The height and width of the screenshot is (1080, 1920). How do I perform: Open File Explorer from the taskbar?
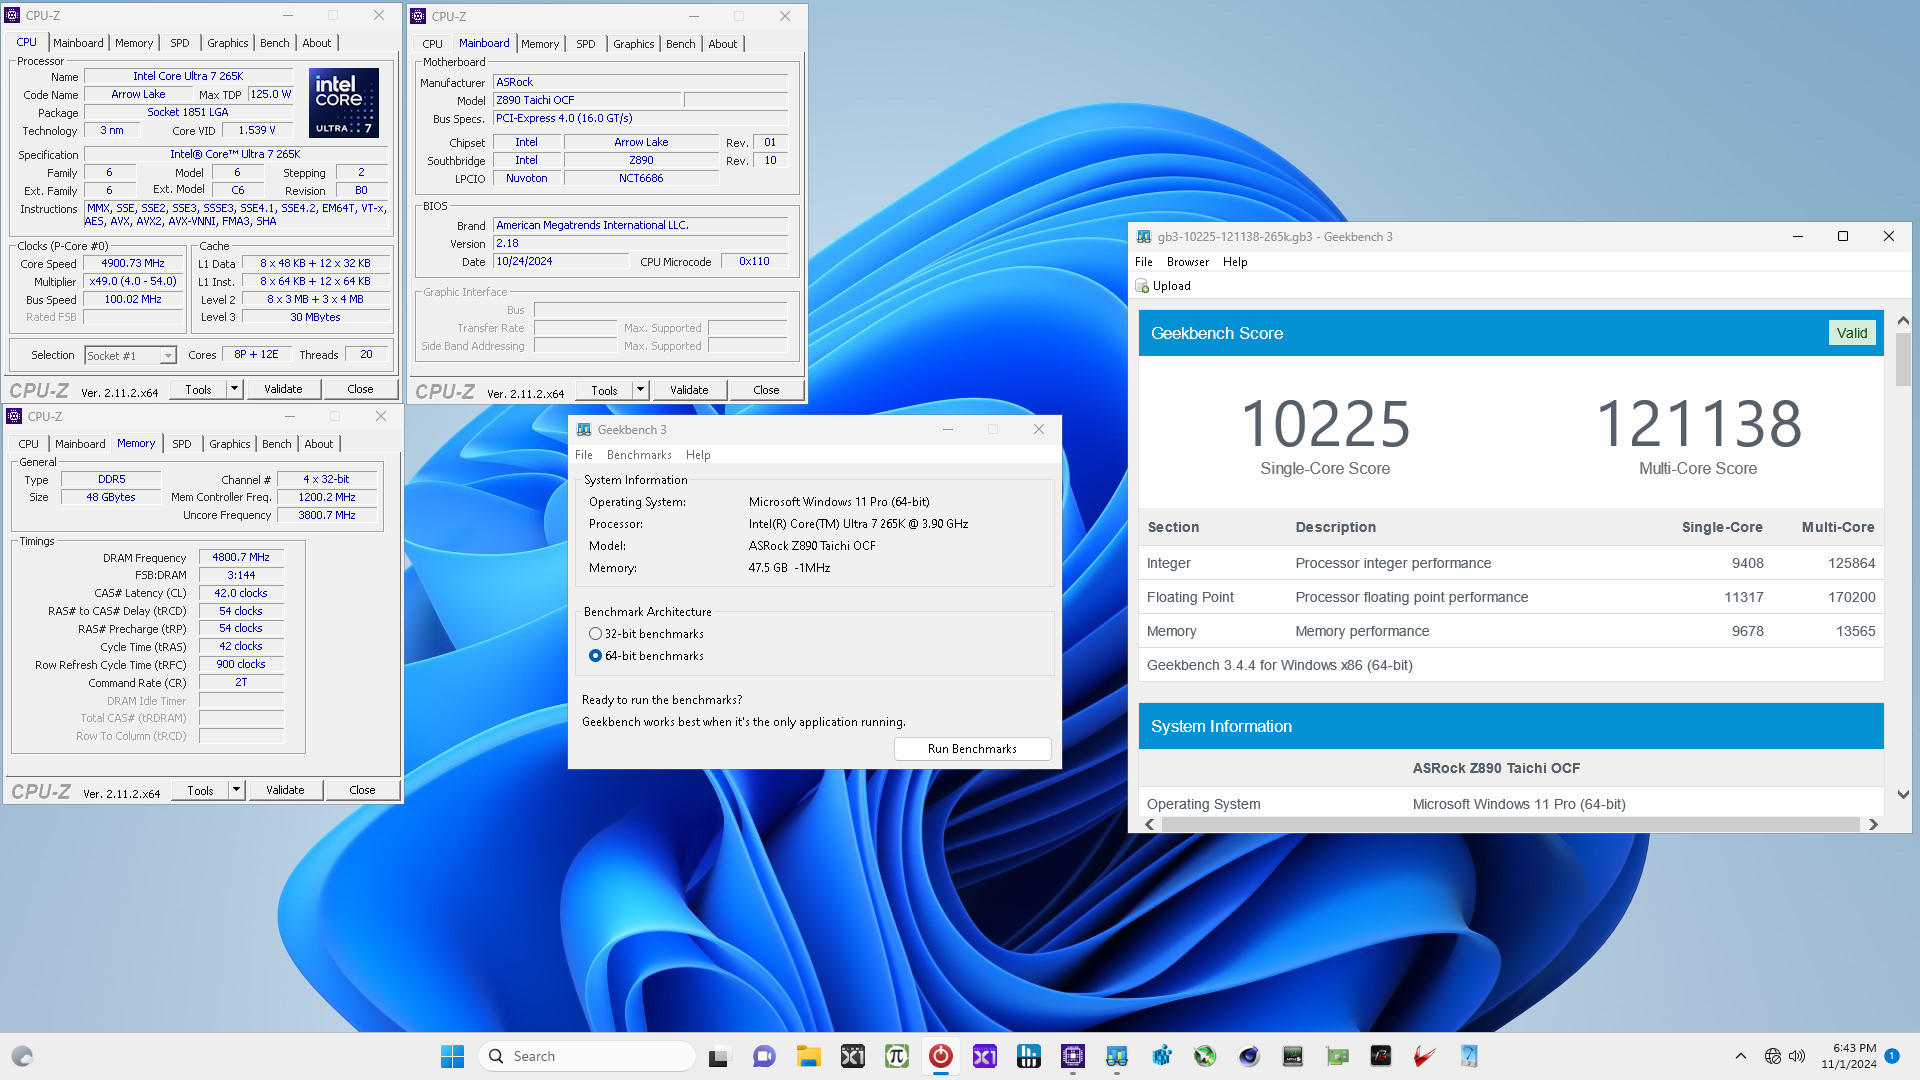tap(808, 1056)
